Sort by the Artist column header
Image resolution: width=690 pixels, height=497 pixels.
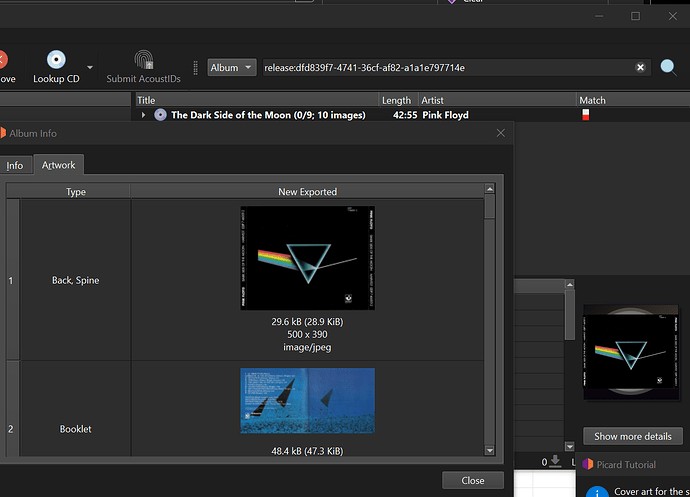click(x=497, y=100)
